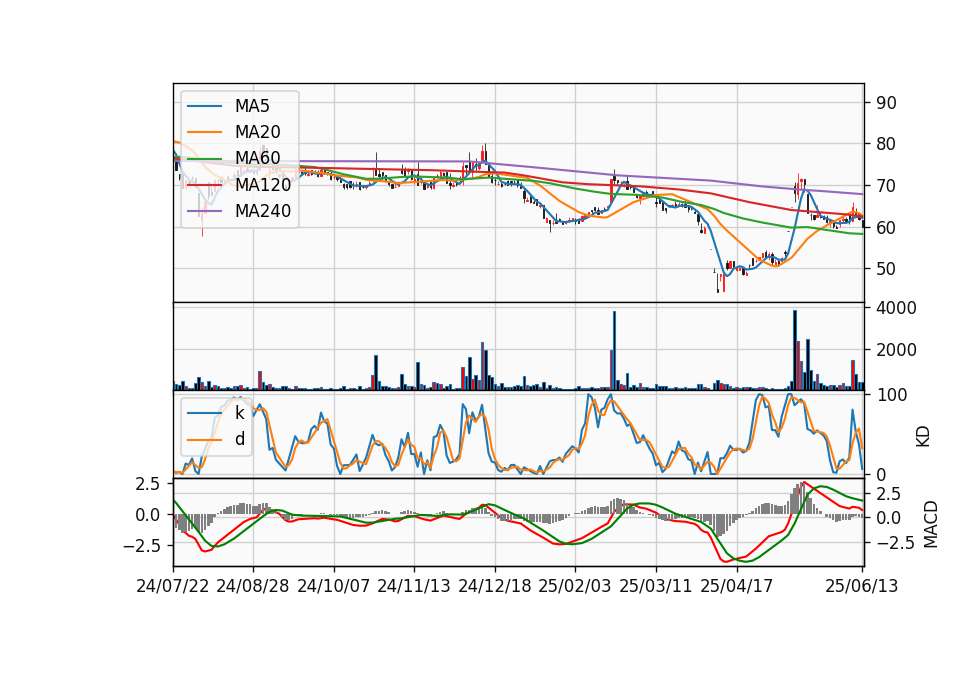
Task: Click the price axis value 90
Action: pyautogui.click(x=886, y=103)
